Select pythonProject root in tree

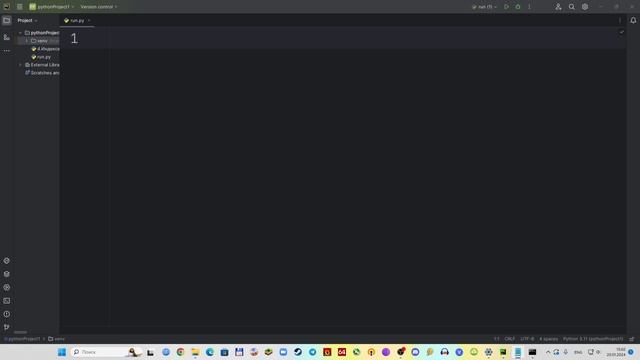(42, 33)
